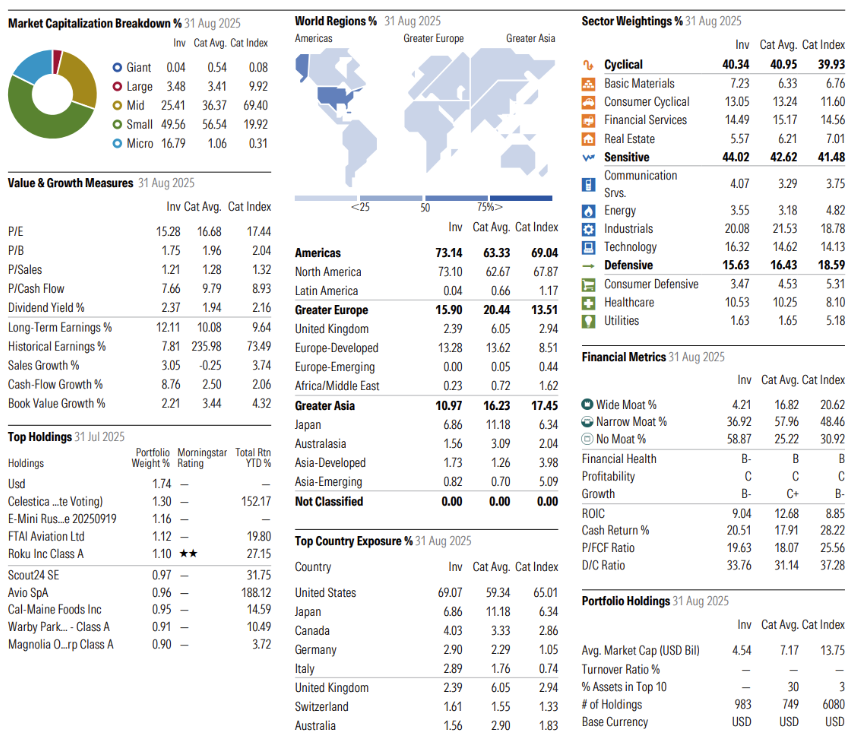Toggle the Small legend marker
This screenshot has height=736, width=853.
click(117, 122)
